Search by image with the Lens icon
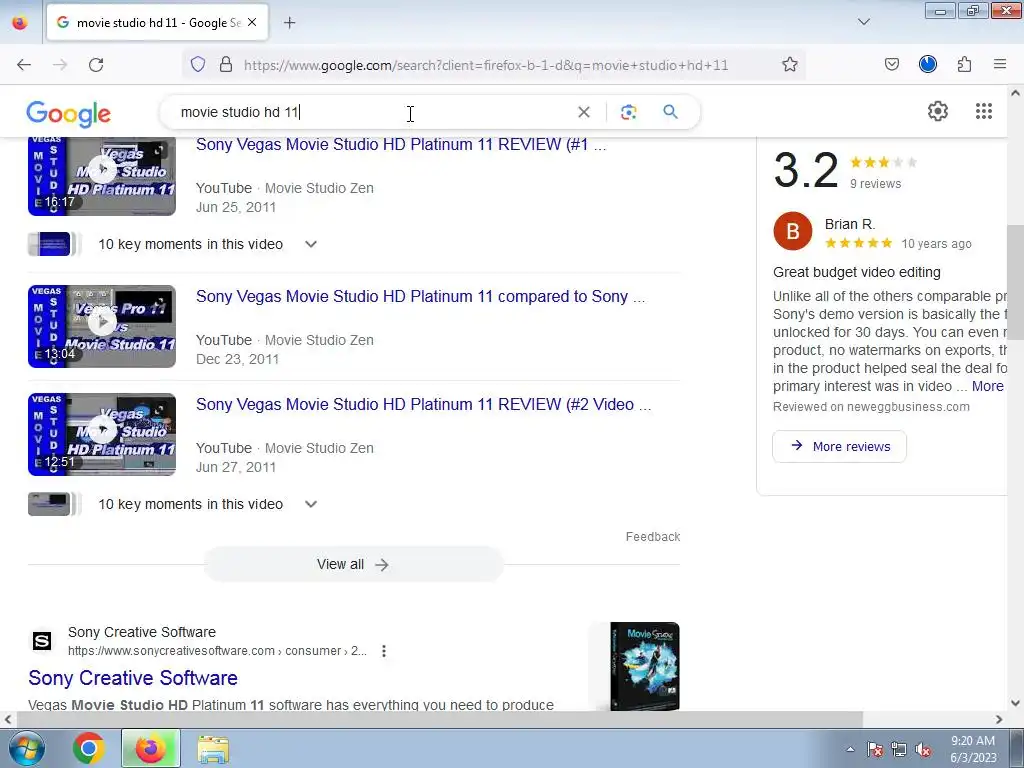 tap(629, 112)
